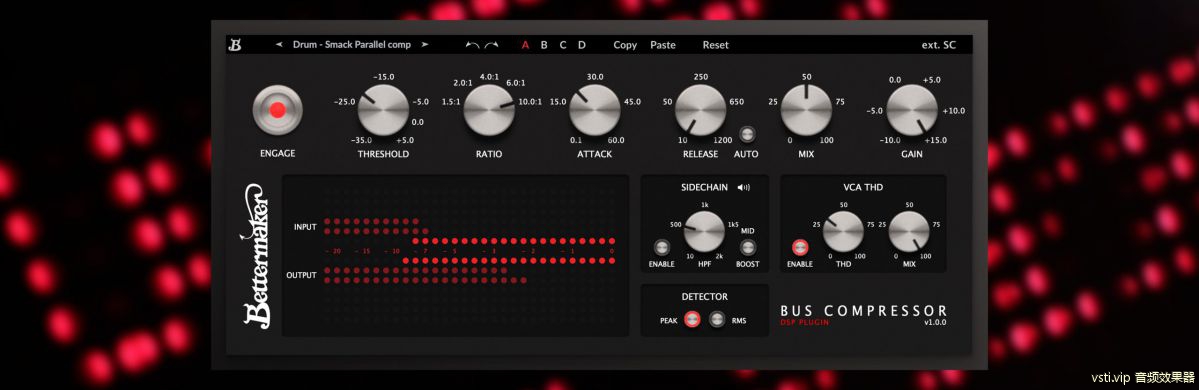Toggle the red ENGAGE button

tap(278, 110)
